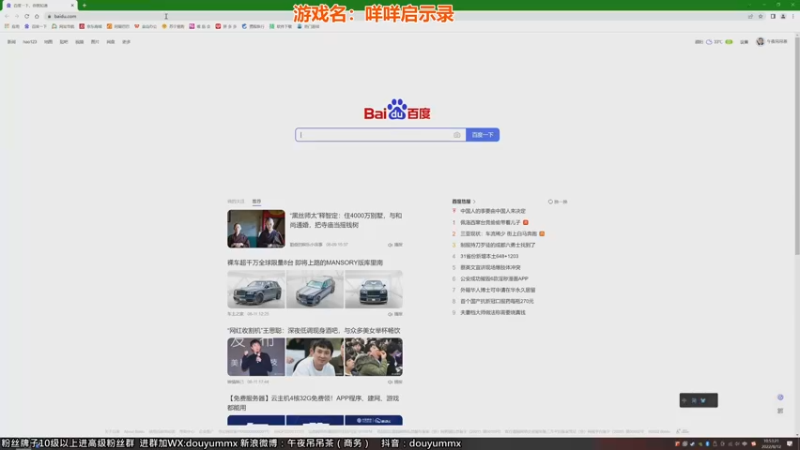Open the orange Taobao bookmark in bookmarks bar
The width and height of the screenshot is (800, 450).
coord(118,26)
